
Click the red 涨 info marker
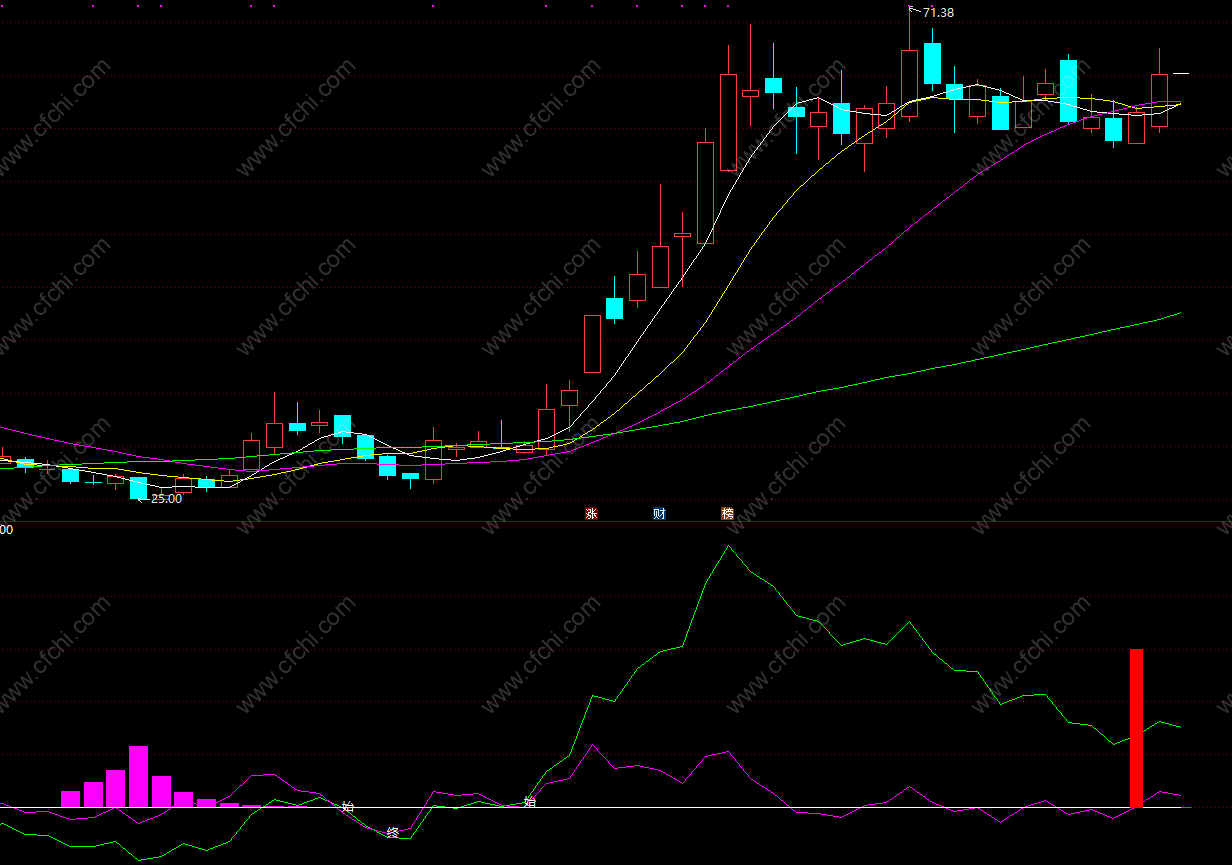[591, 514]
